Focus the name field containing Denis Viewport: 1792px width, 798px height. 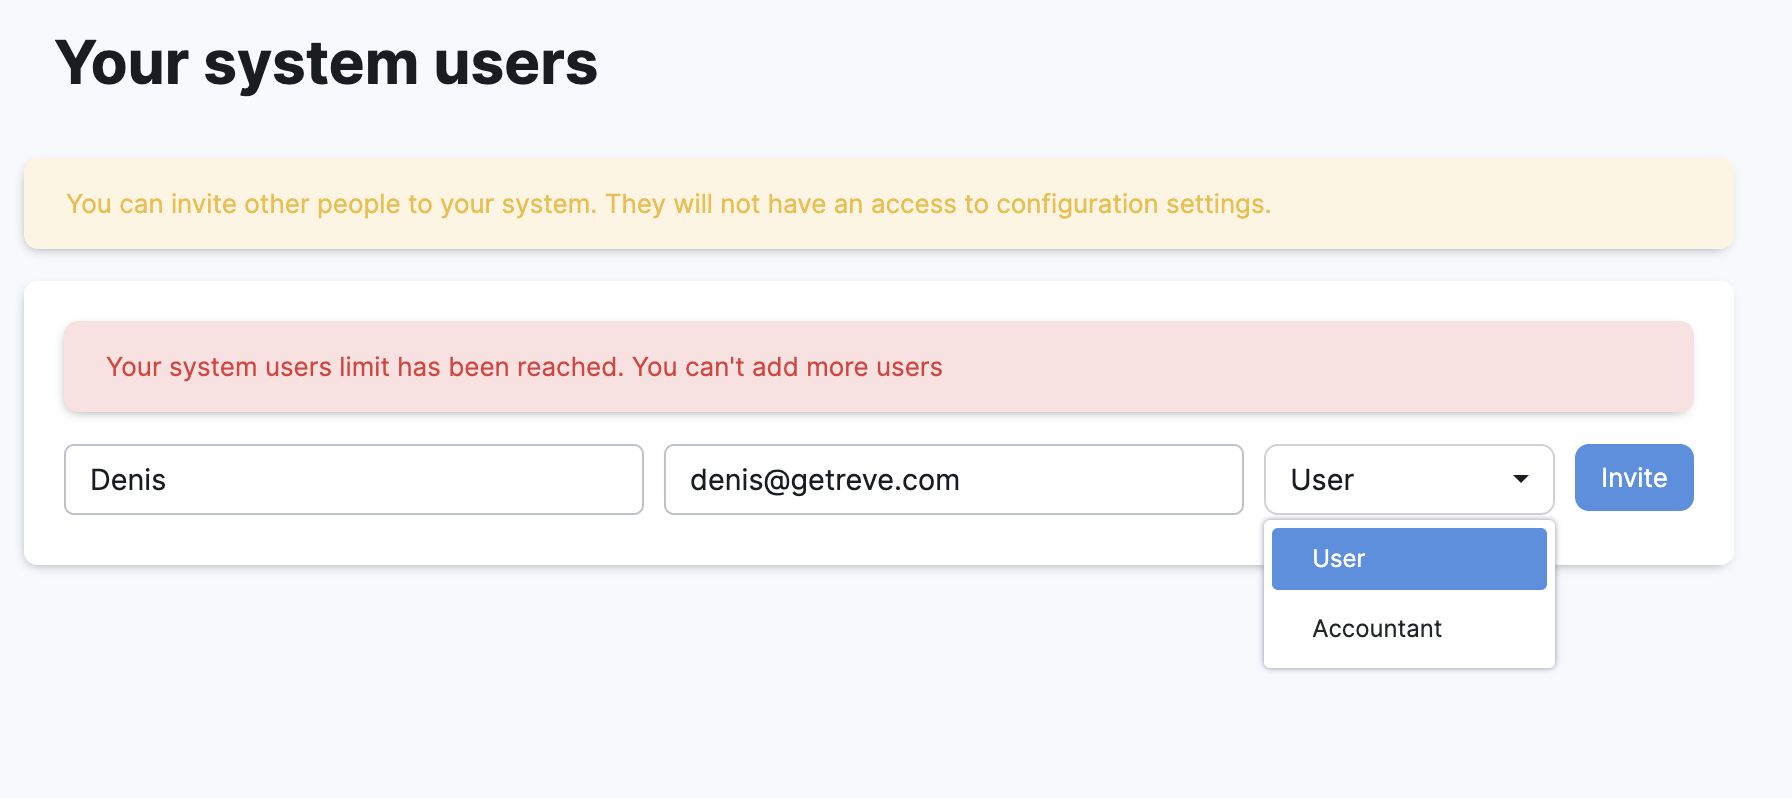point(353,479)
